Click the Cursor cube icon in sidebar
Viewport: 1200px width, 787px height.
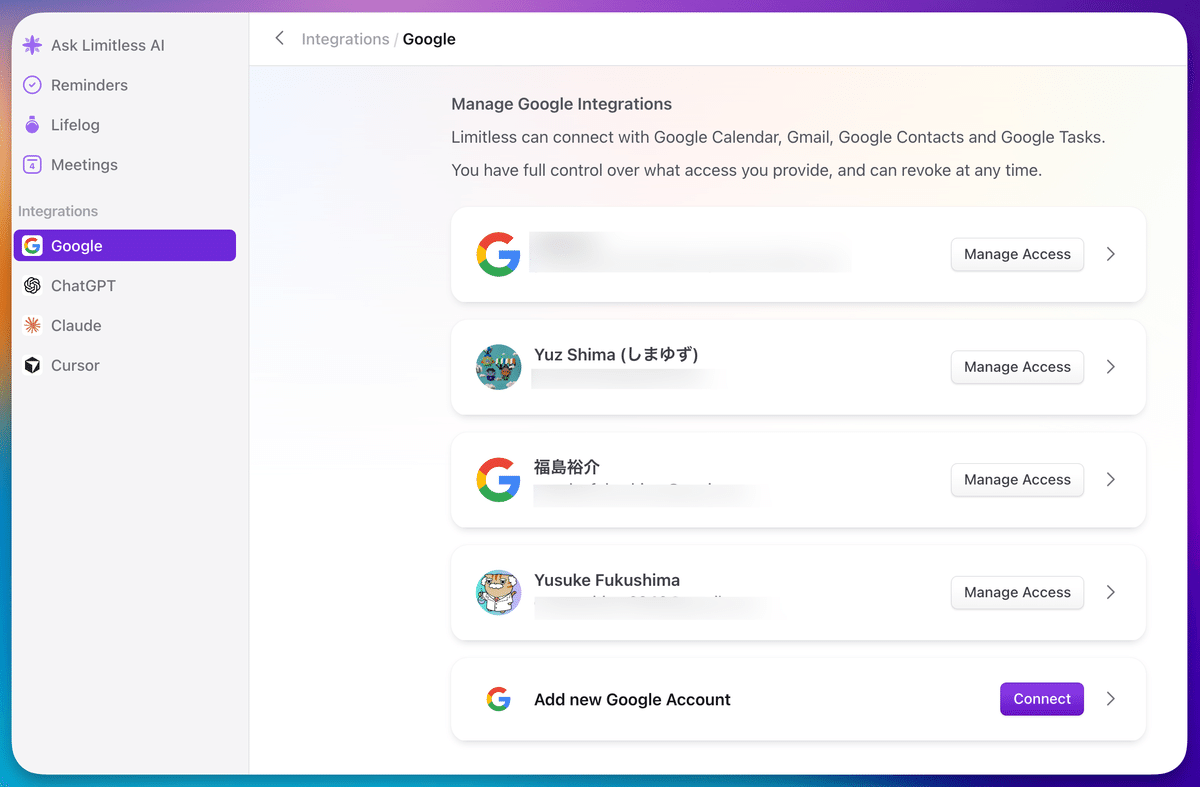32,366
